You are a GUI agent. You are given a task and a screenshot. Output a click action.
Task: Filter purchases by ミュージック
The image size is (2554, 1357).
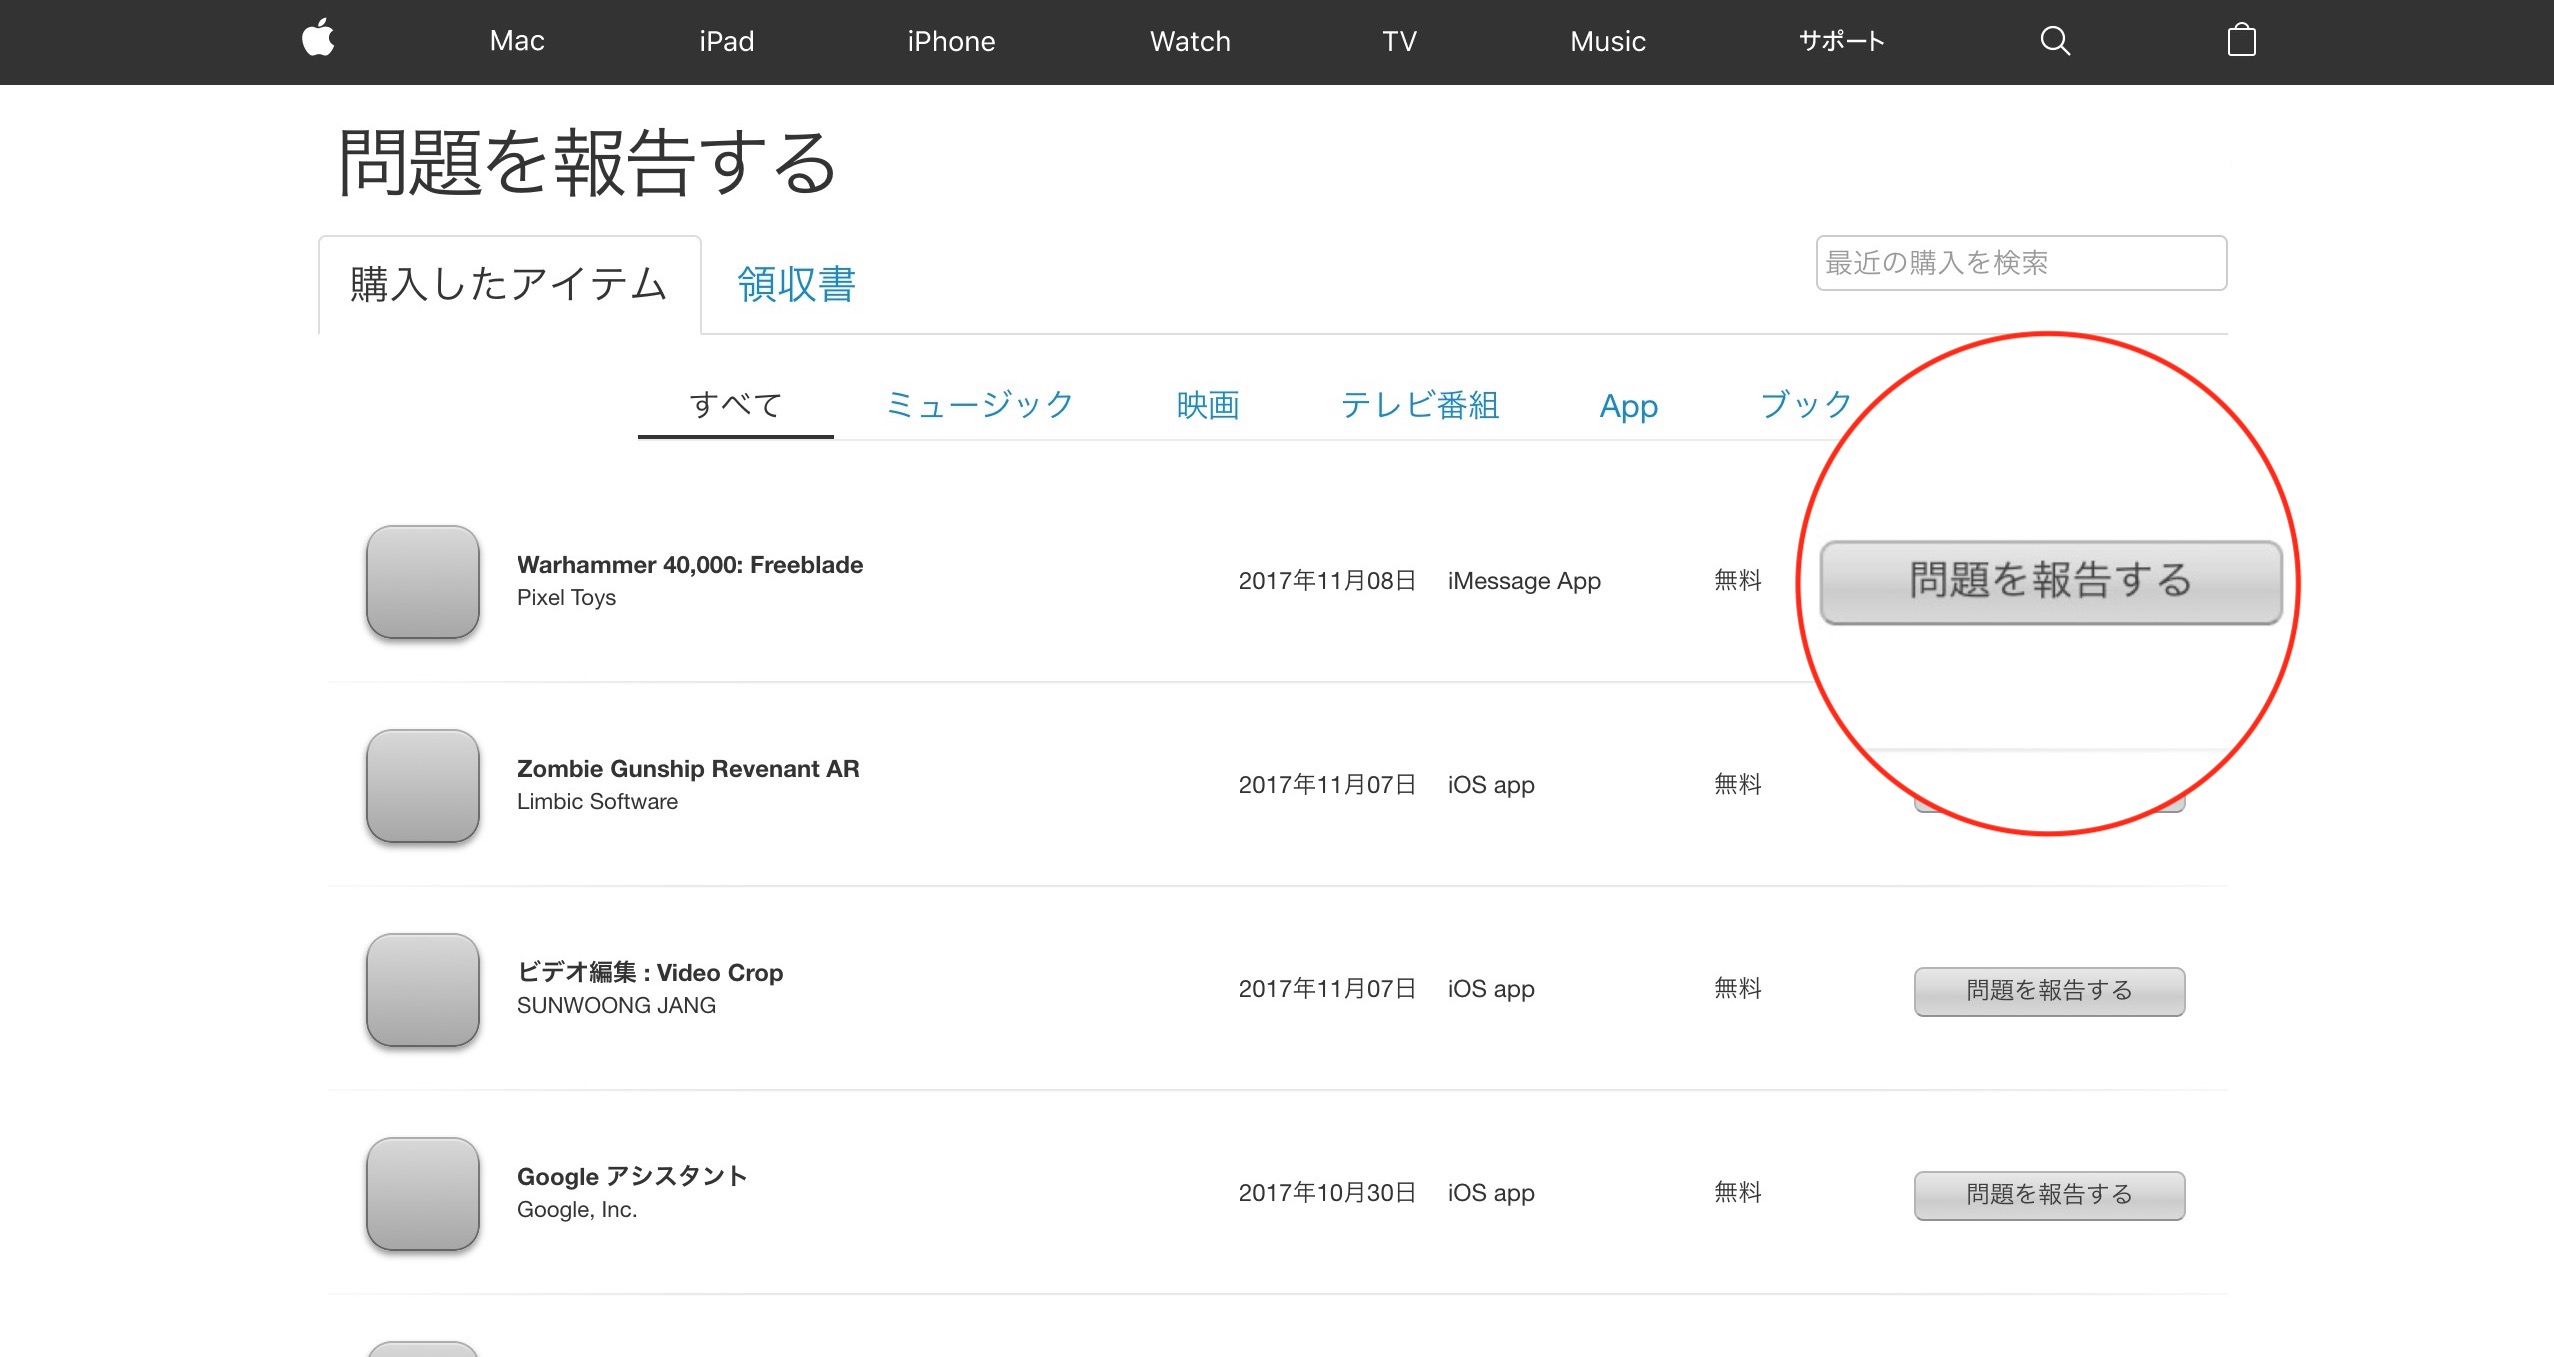coord(980,405)
